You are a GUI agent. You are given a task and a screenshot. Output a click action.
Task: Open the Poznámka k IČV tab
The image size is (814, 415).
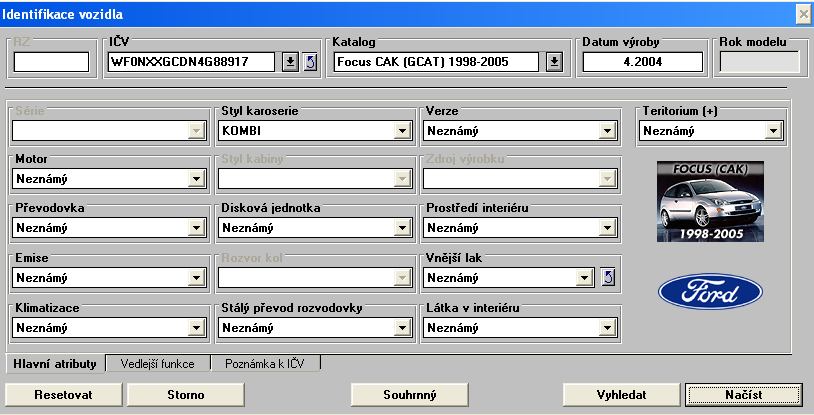click(264, 364)
